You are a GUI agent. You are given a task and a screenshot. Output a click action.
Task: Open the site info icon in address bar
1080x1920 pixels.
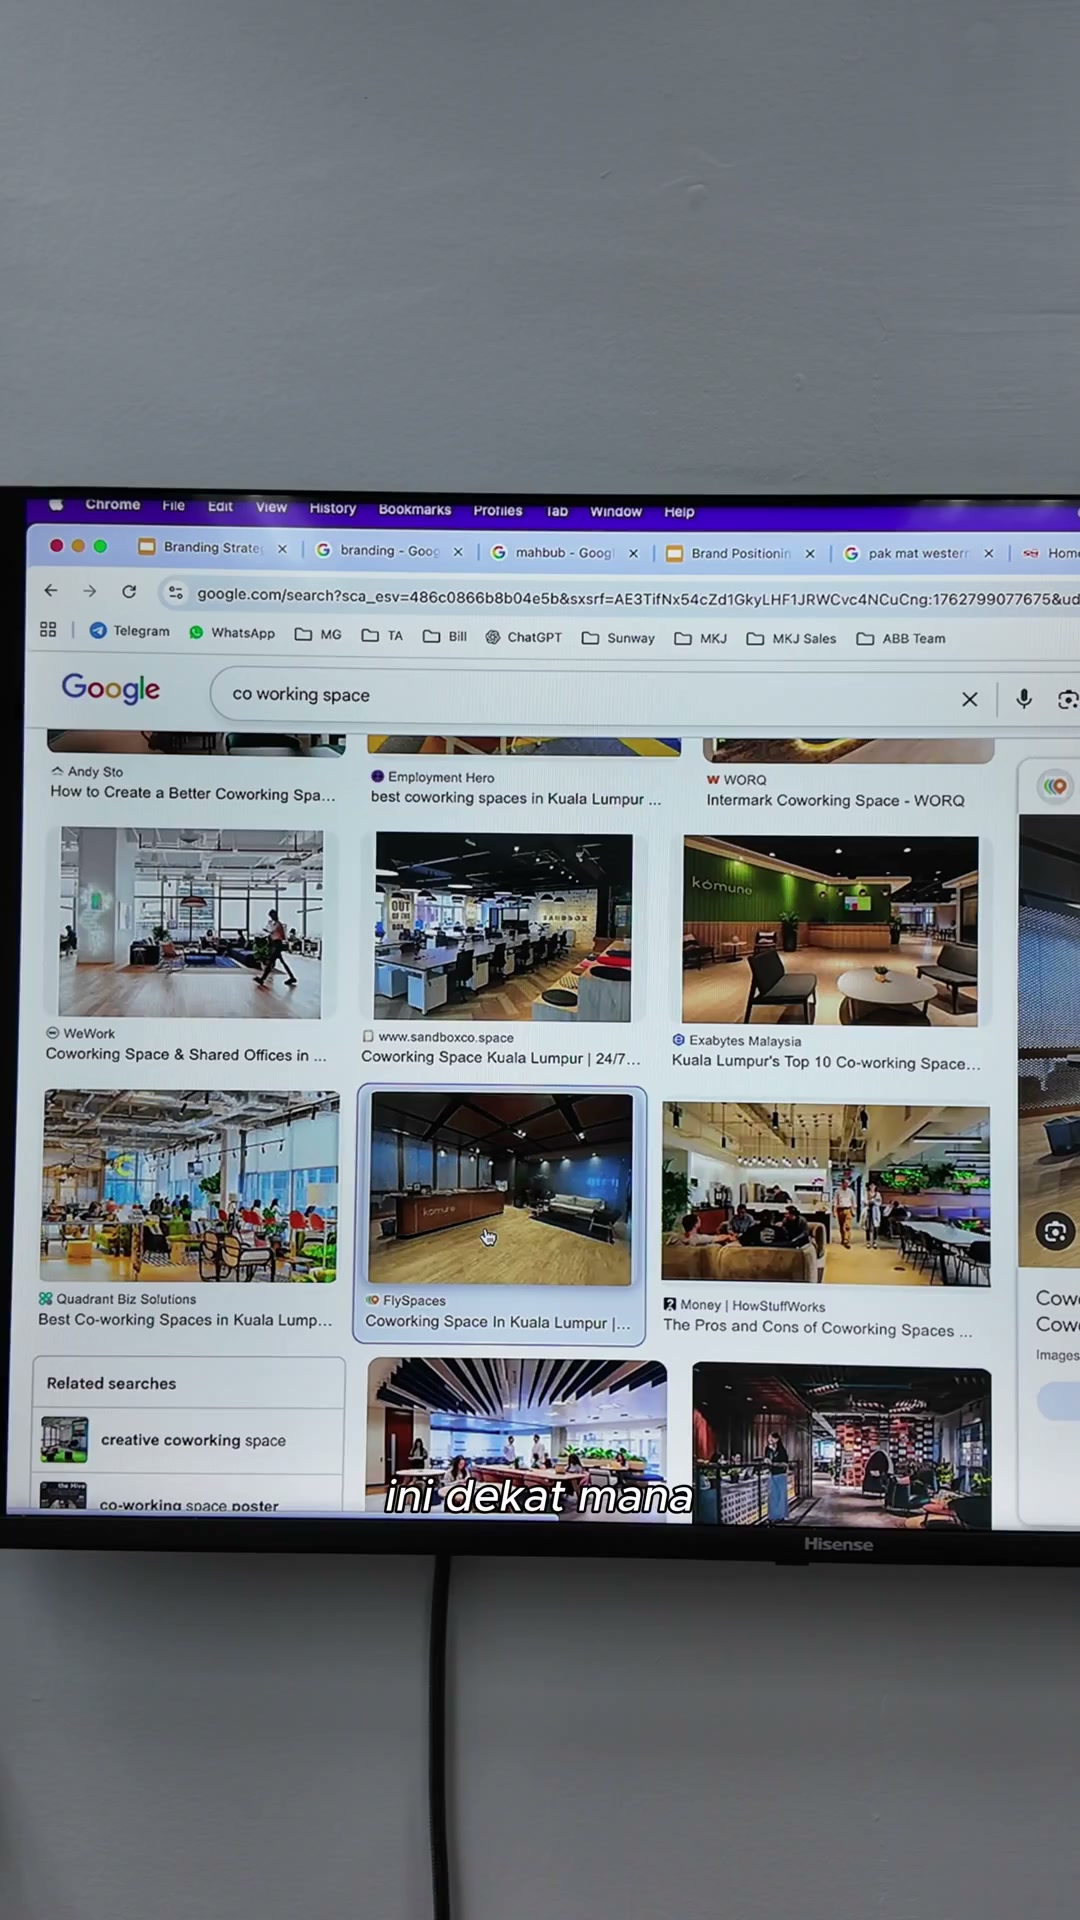(176, 593)
